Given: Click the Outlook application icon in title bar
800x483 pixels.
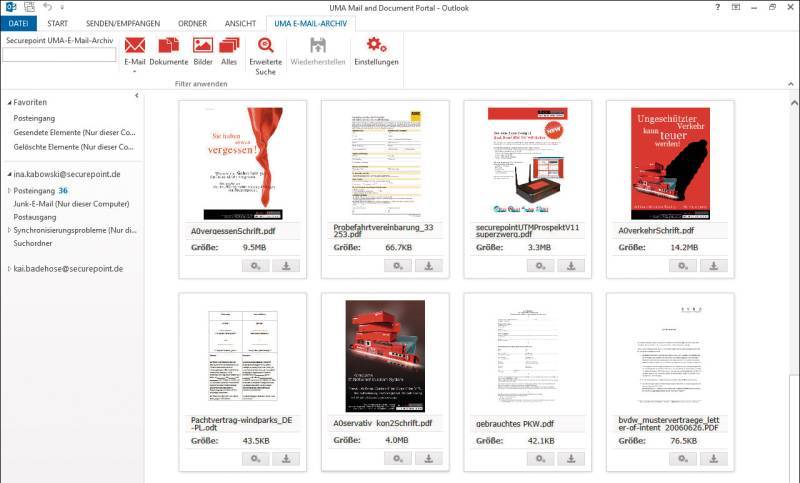Looking at the screenshot, I should click(10, 7).
